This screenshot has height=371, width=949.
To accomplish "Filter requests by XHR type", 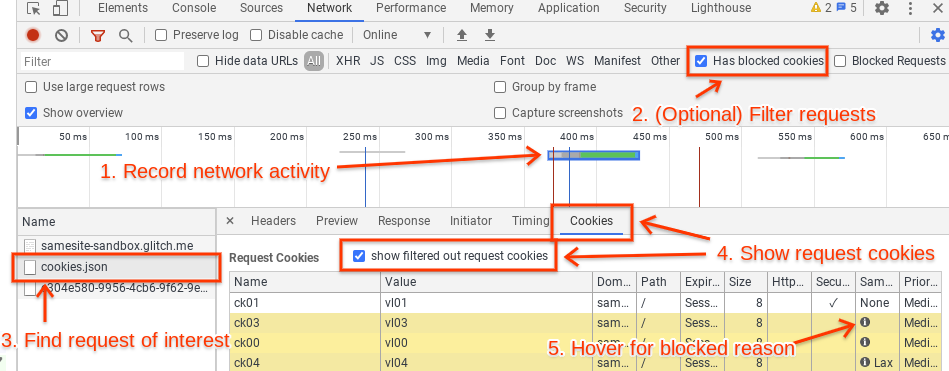I will pos(348,61).
